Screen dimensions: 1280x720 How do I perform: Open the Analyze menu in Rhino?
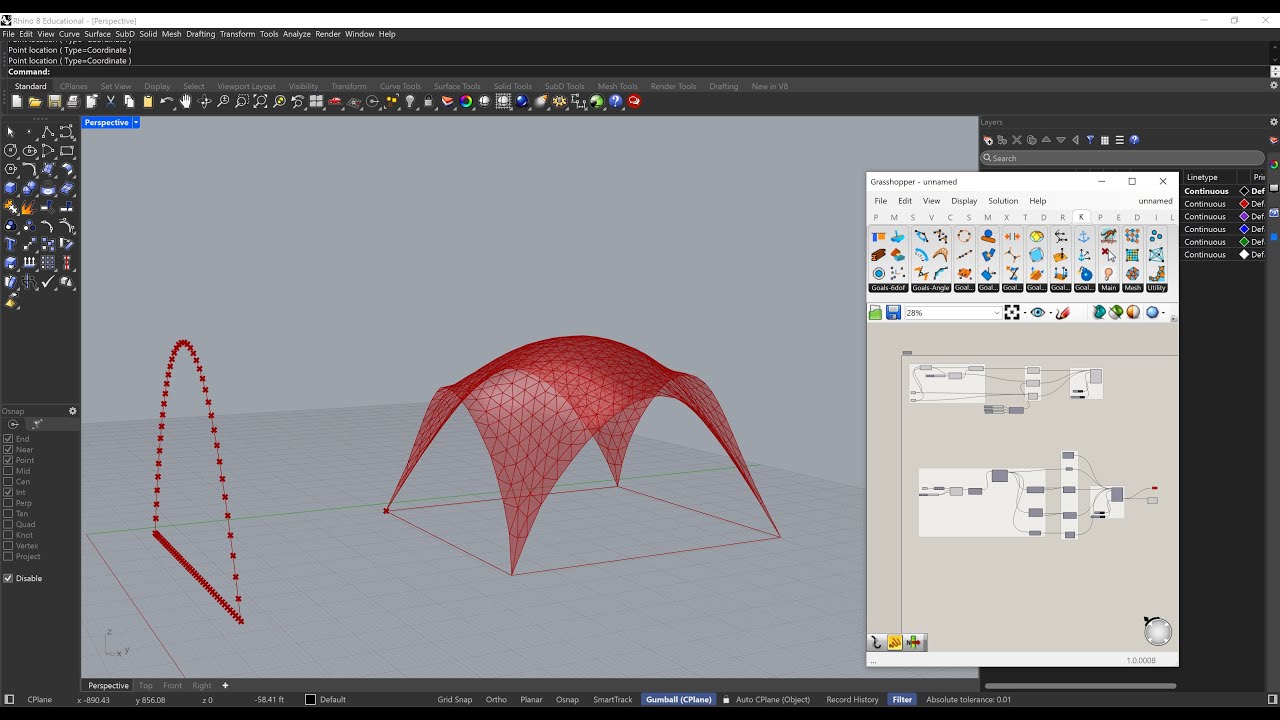297,34
